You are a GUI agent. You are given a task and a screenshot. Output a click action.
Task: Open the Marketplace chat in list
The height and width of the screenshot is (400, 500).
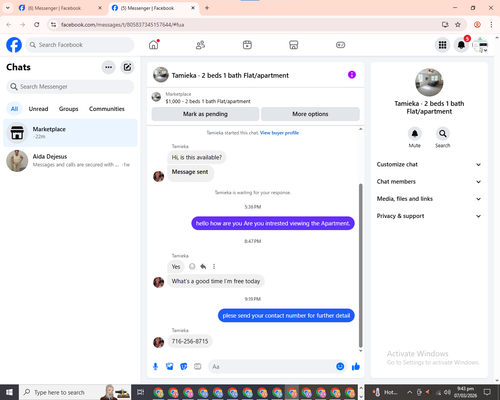tap(70, 133)
